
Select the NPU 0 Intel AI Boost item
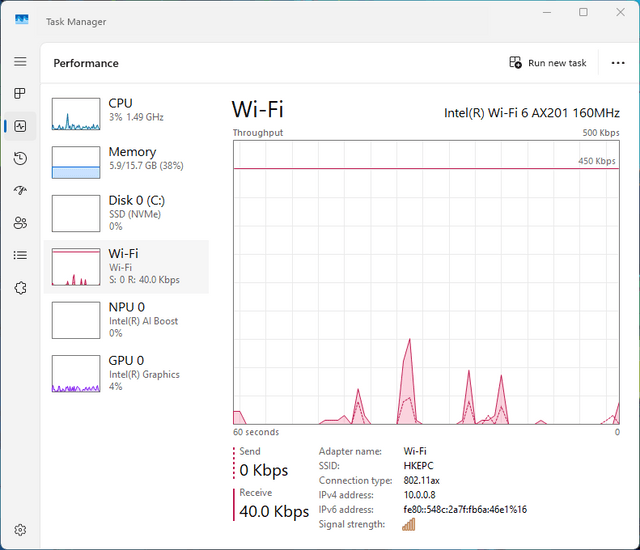point(126,320)
